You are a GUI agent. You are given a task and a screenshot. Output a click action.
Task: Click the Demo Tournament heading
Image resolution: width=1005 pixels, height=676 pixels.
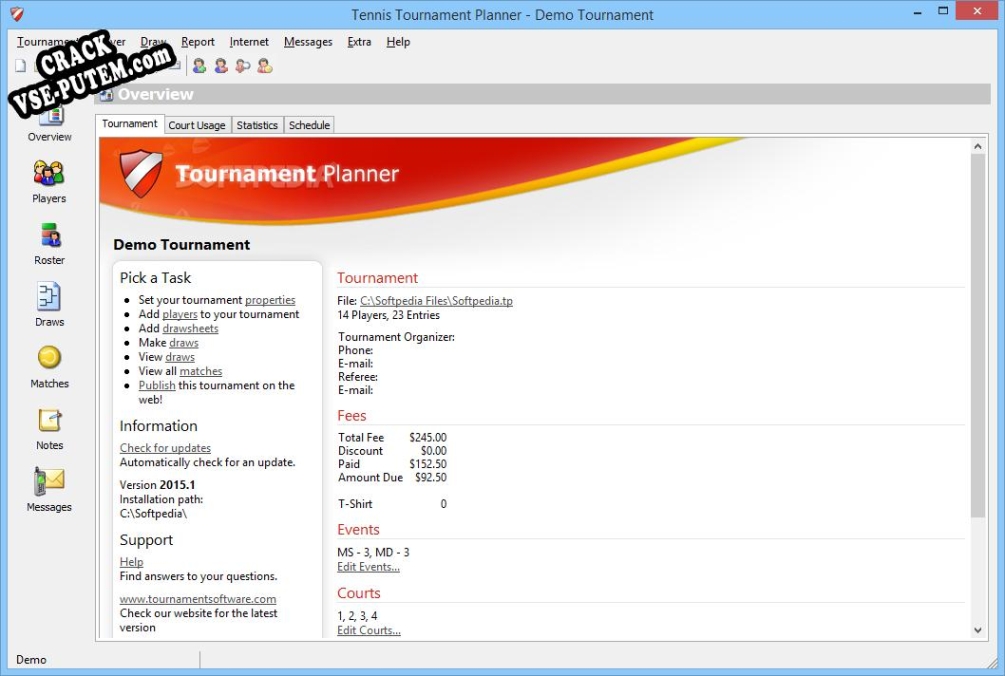(181, 245)
